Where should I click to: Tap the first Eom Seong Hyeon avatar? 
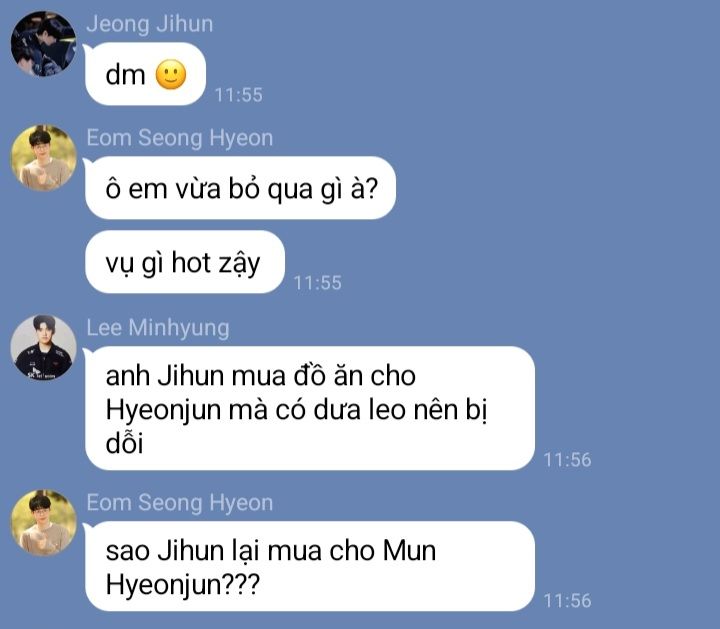(x=44, y=157)
